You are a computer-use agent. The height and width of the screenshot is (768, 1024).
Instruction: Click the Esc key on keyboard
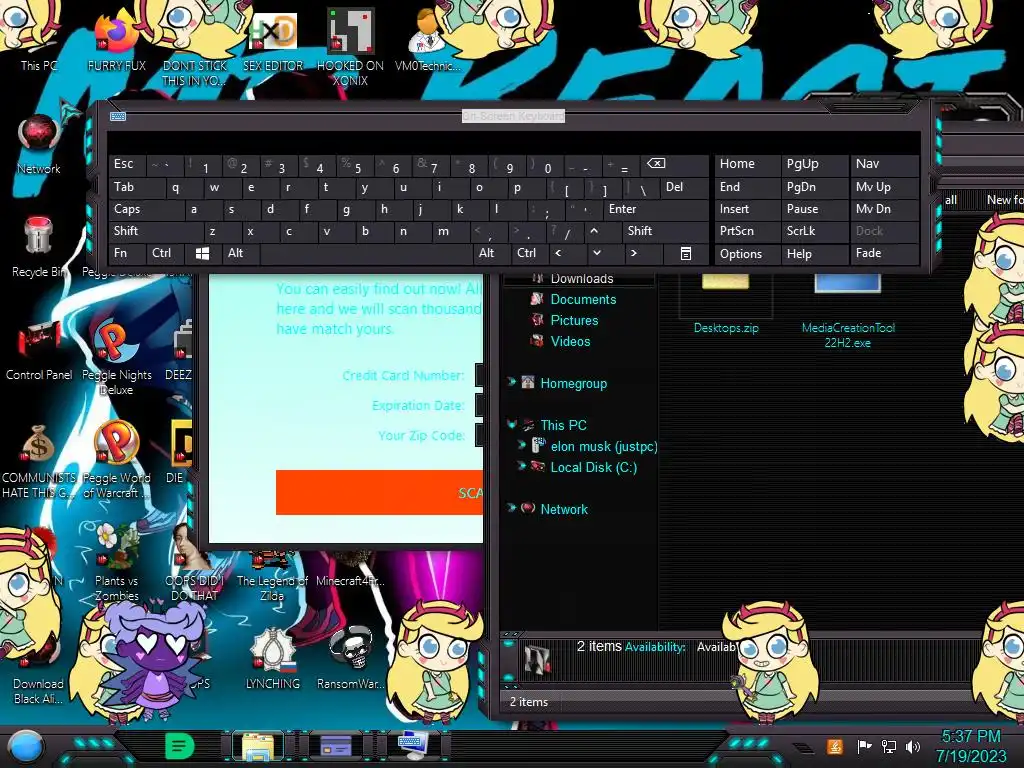[127, 165]
